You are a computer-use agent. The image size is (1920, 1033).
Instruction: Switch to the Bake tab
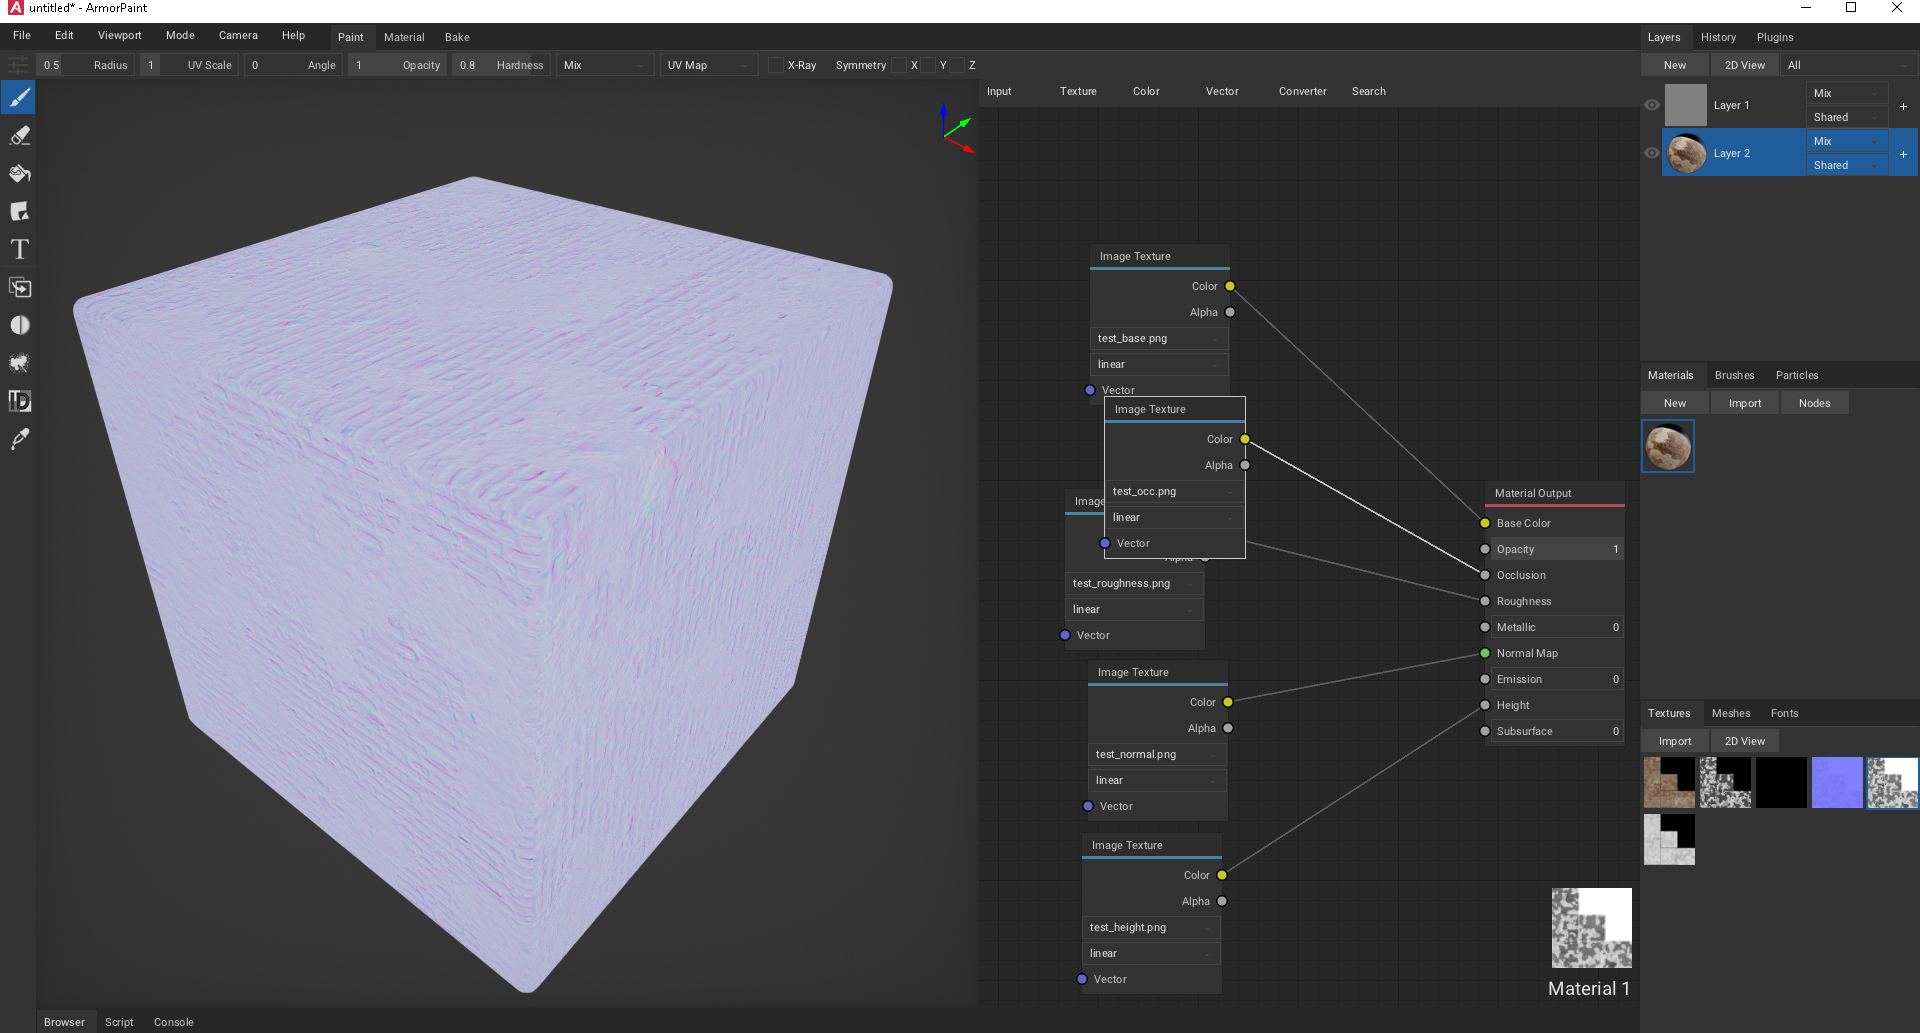point(457,37)
